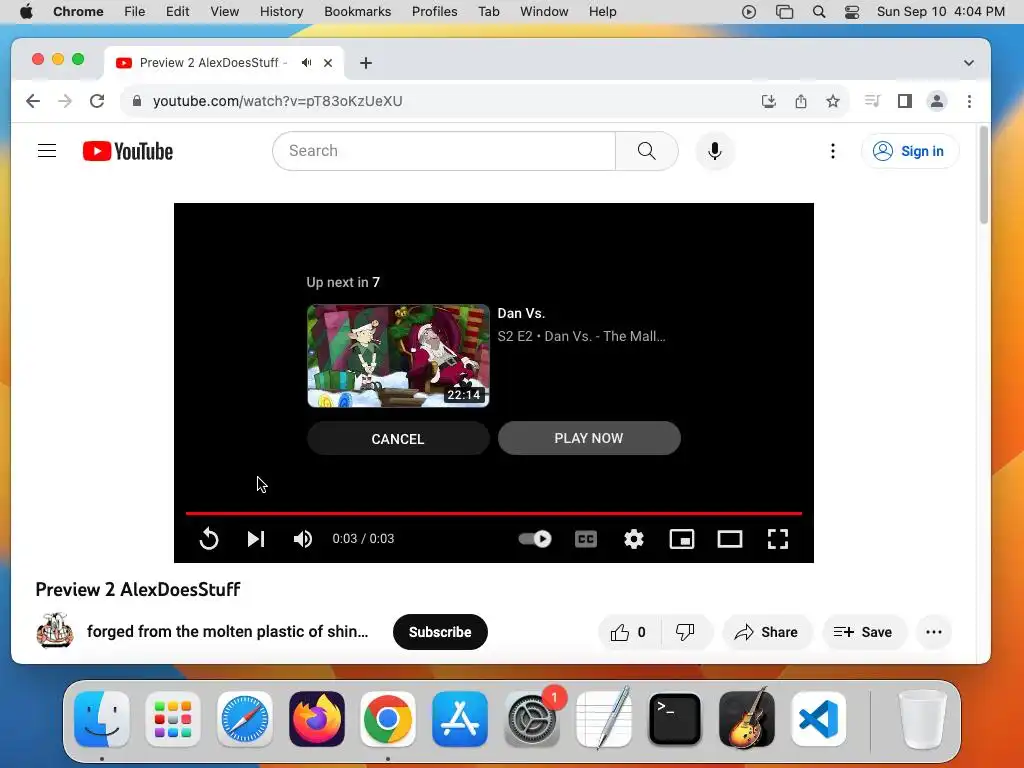Toggle Chrome side panel
Screen dimensions: 1024x768
904,101
